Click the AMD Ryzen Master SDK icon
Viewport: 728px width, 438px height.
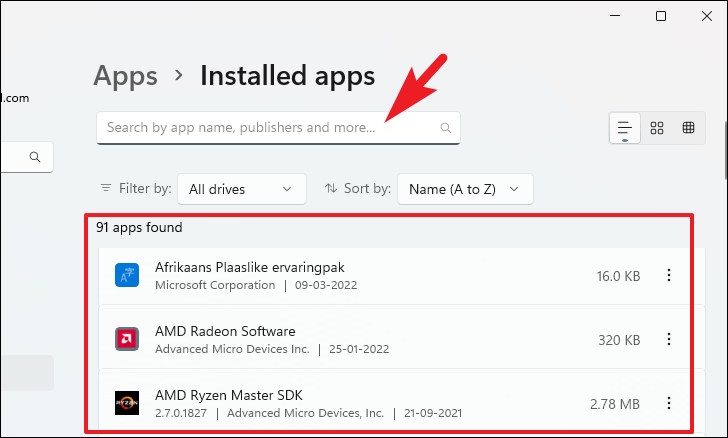click(127, 403)
